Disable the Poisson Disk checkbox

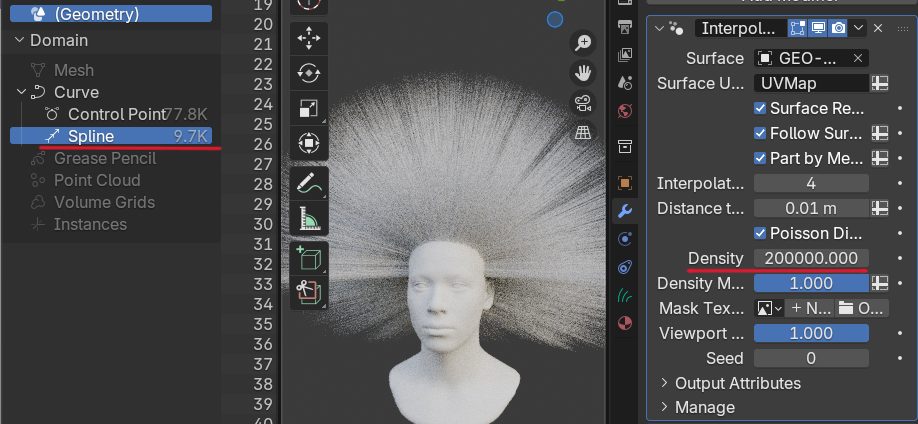tap(760, 233)
